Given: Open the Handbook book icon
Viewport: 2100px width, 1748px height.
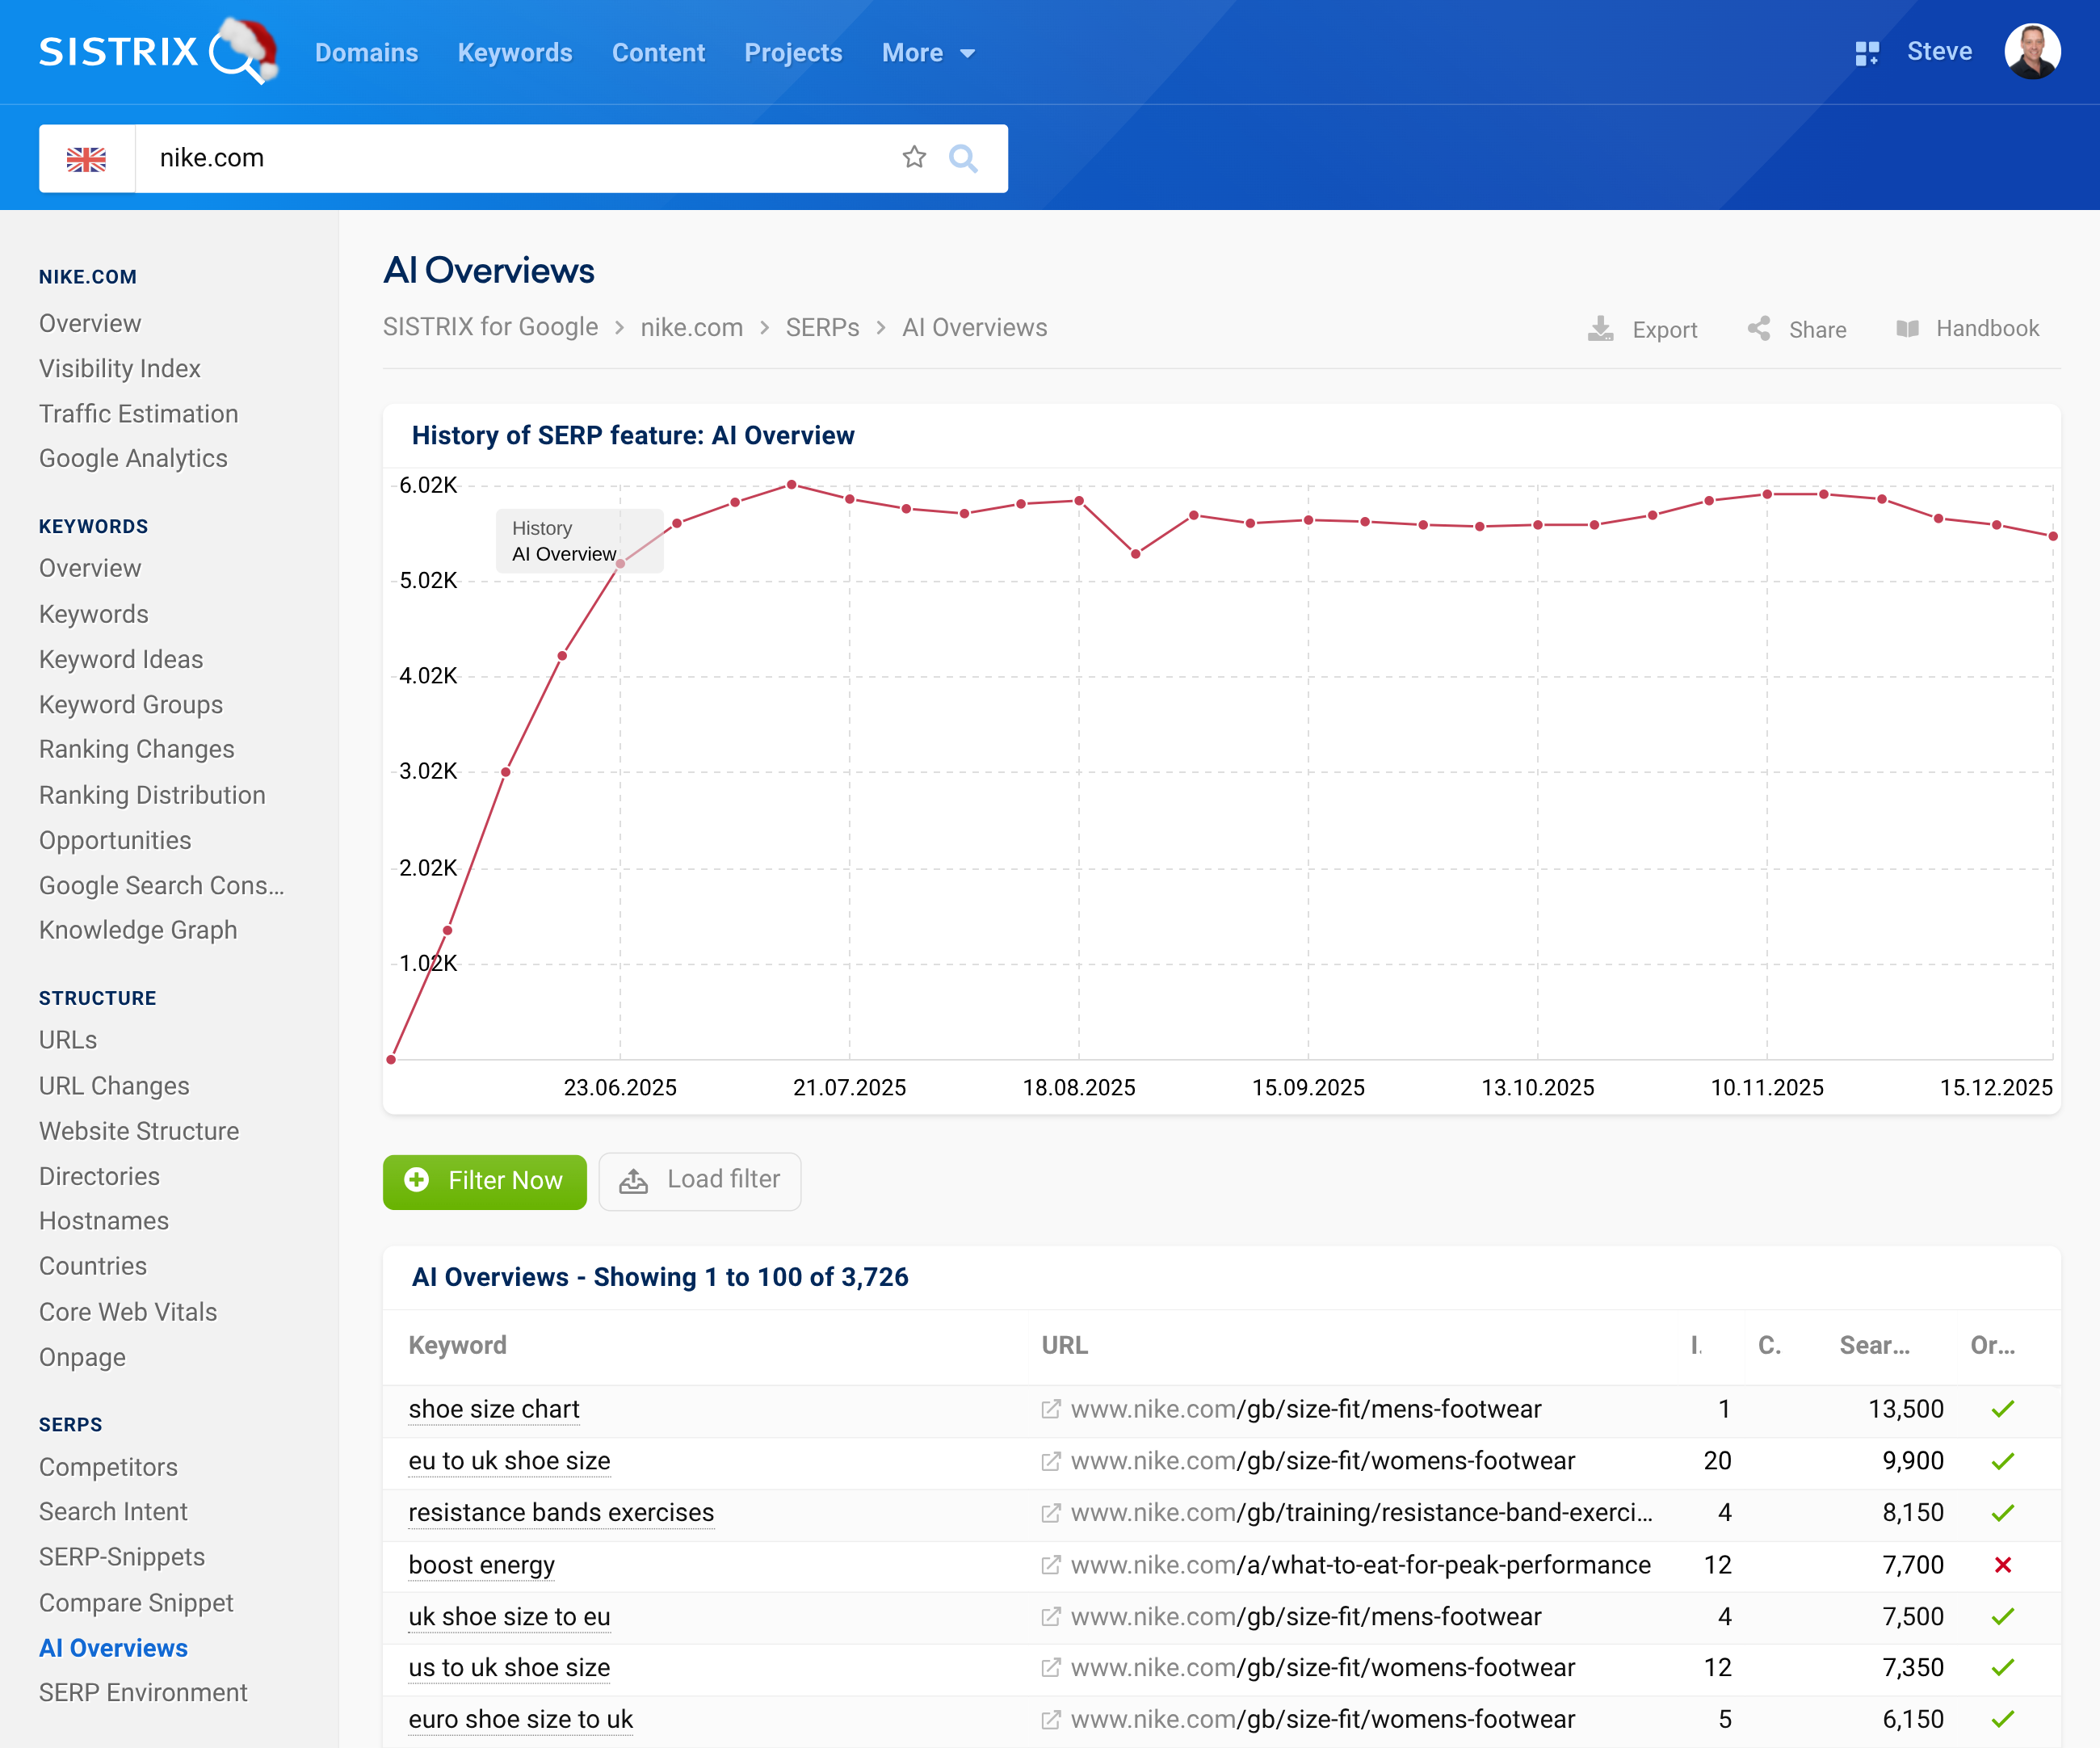Looking at the screenshot, I should [x=1907, y=329].
